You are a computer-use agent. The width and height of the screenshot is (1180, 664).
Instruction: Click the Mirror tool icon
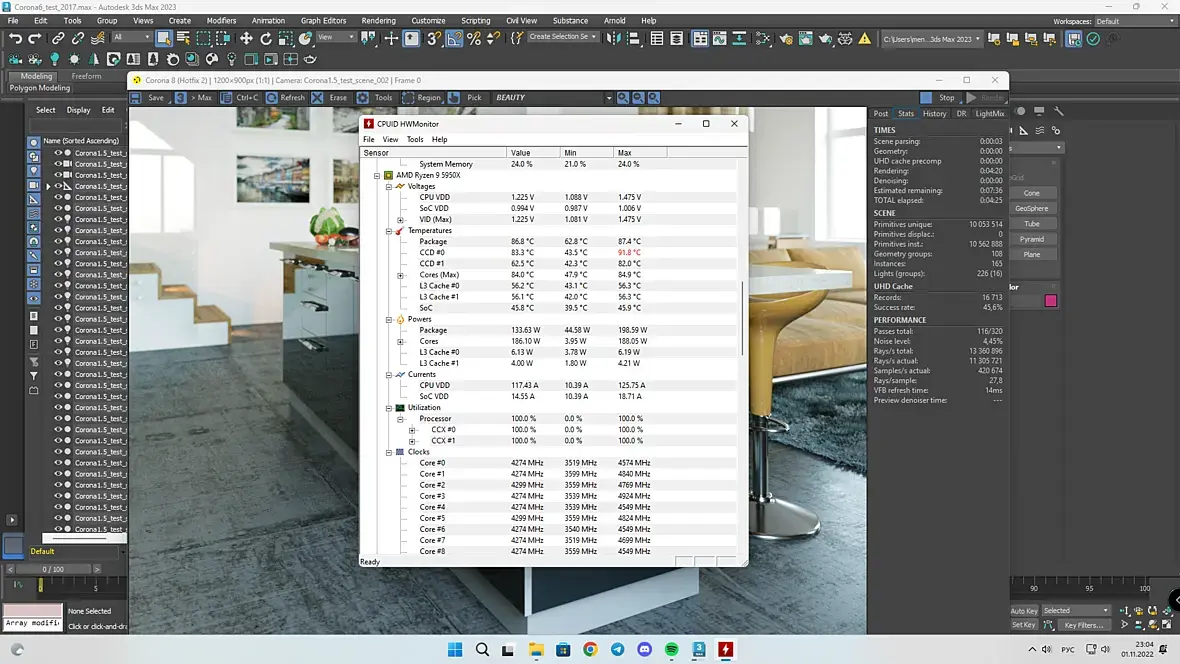tap(614, 38)
